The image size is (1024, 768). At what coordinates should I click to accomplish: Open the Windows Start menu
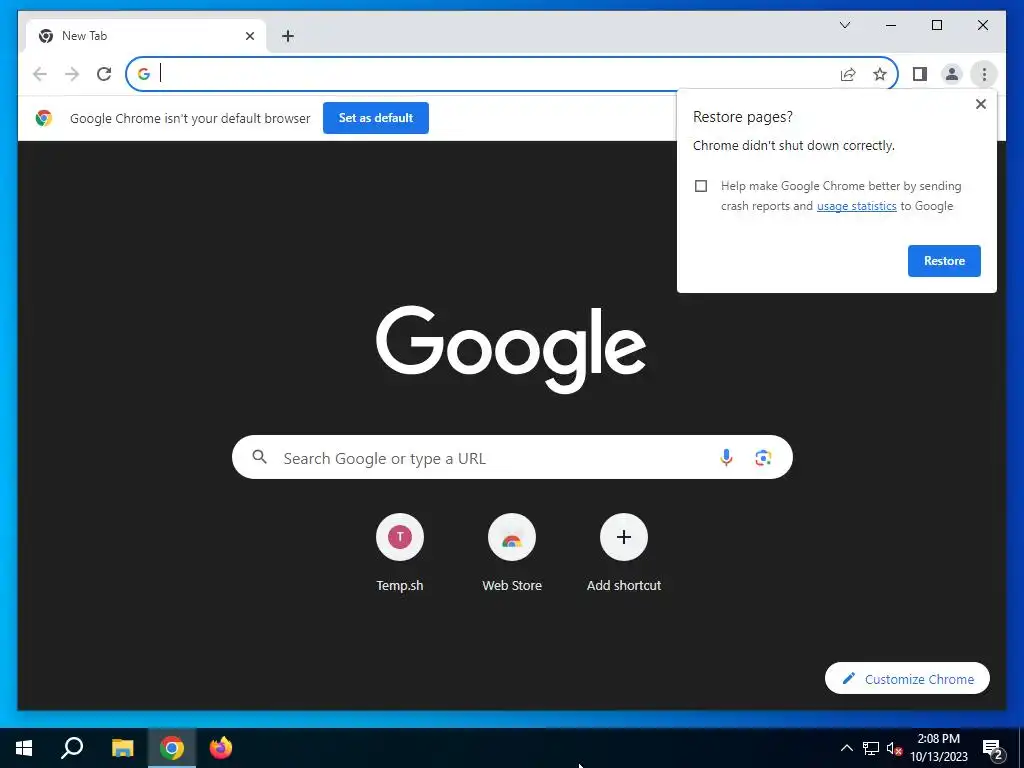click(x=24, y=748)
